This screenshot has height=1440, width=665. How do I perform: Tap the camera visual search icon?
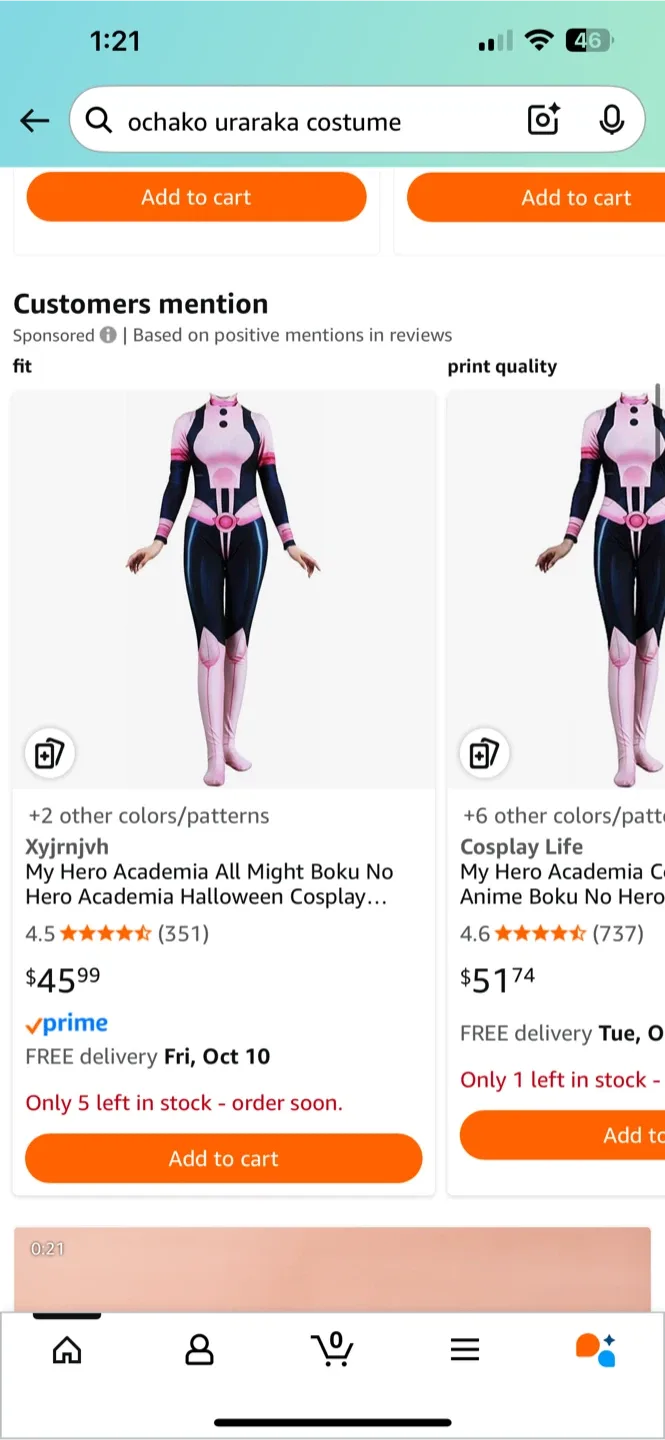click(x=542, y=119)
